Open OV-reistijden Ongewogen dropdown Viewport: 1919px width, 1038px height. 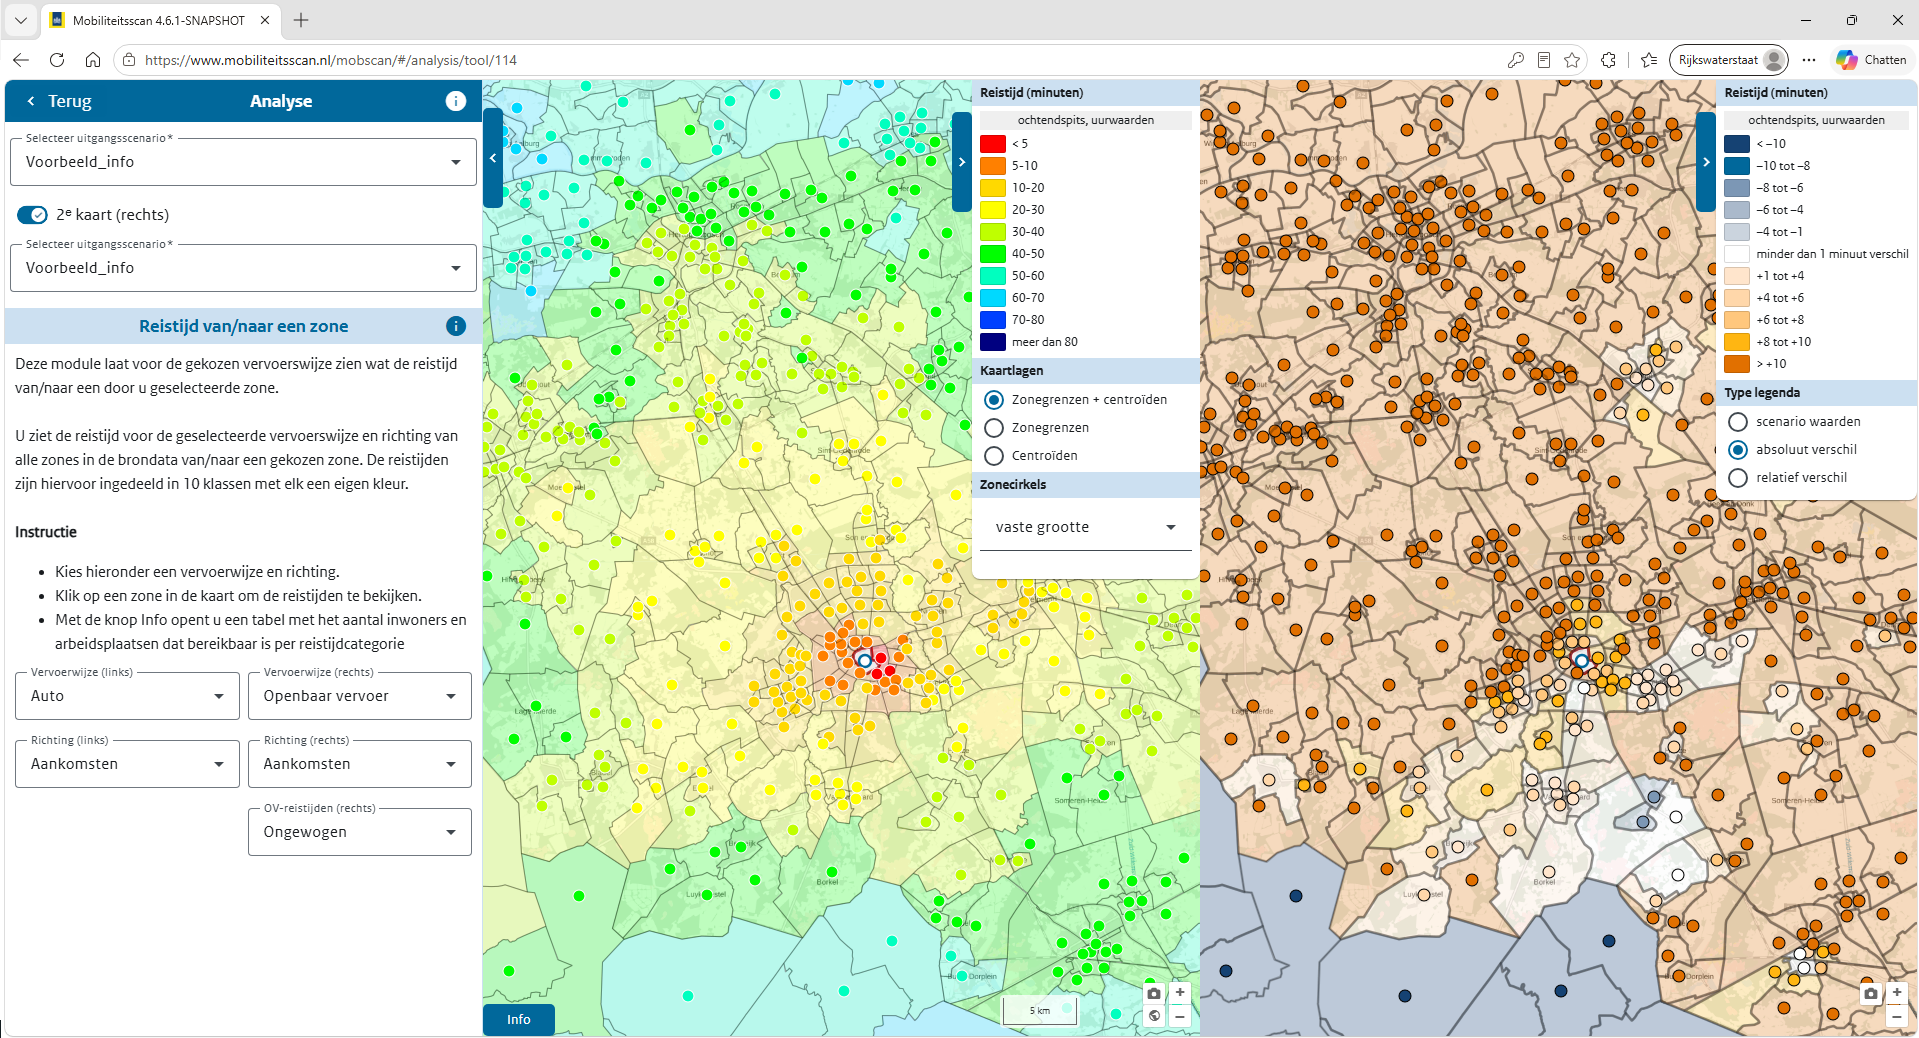[360, 832]
